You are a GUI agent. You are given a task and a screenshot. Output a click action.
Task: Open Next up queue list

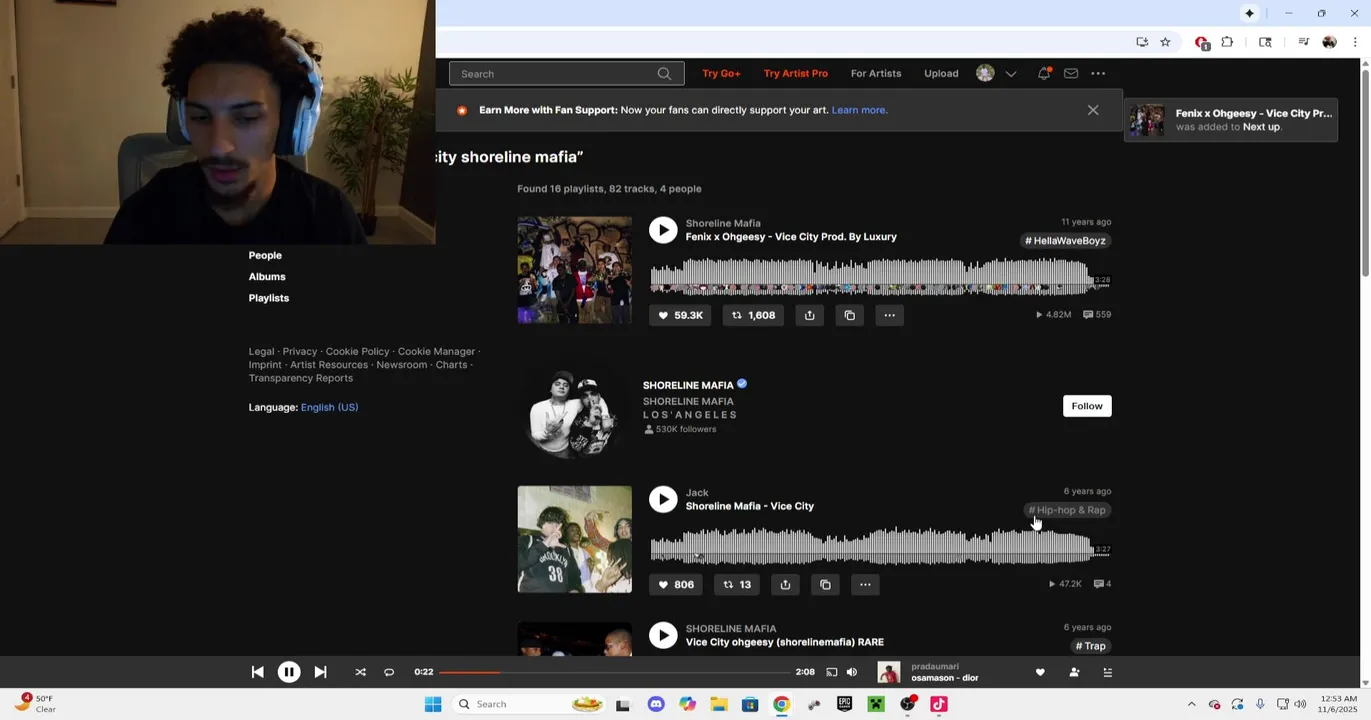pyautogui.click(x=1107, y=673)
